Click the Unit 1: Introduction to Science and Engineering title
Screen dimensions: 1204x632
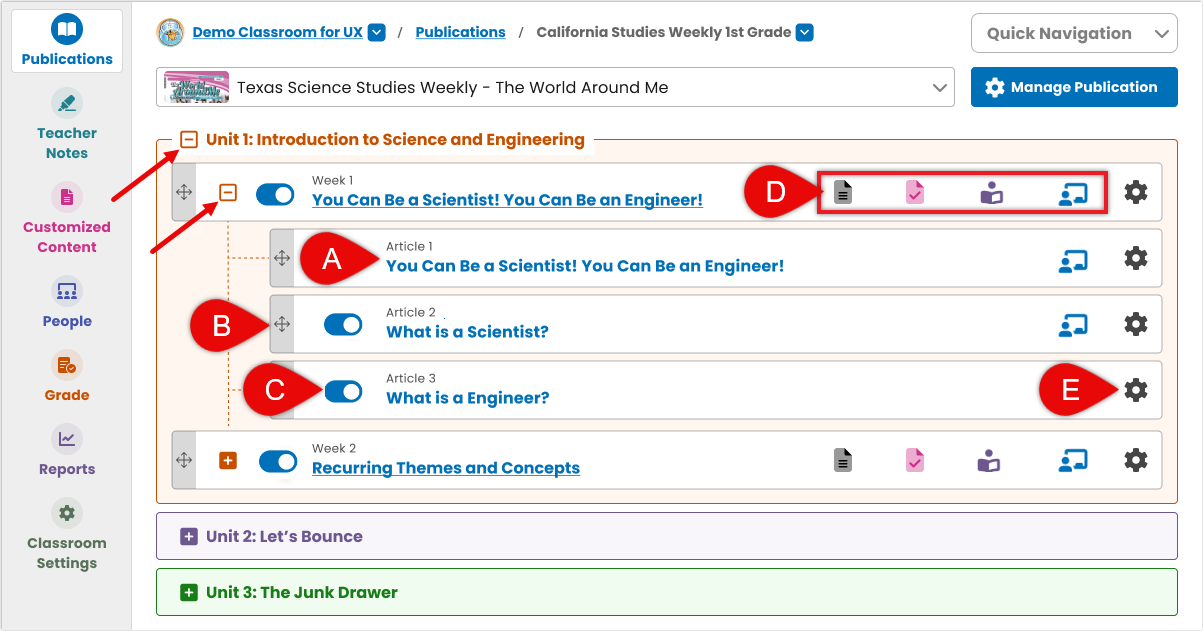[x=395, y=140]
